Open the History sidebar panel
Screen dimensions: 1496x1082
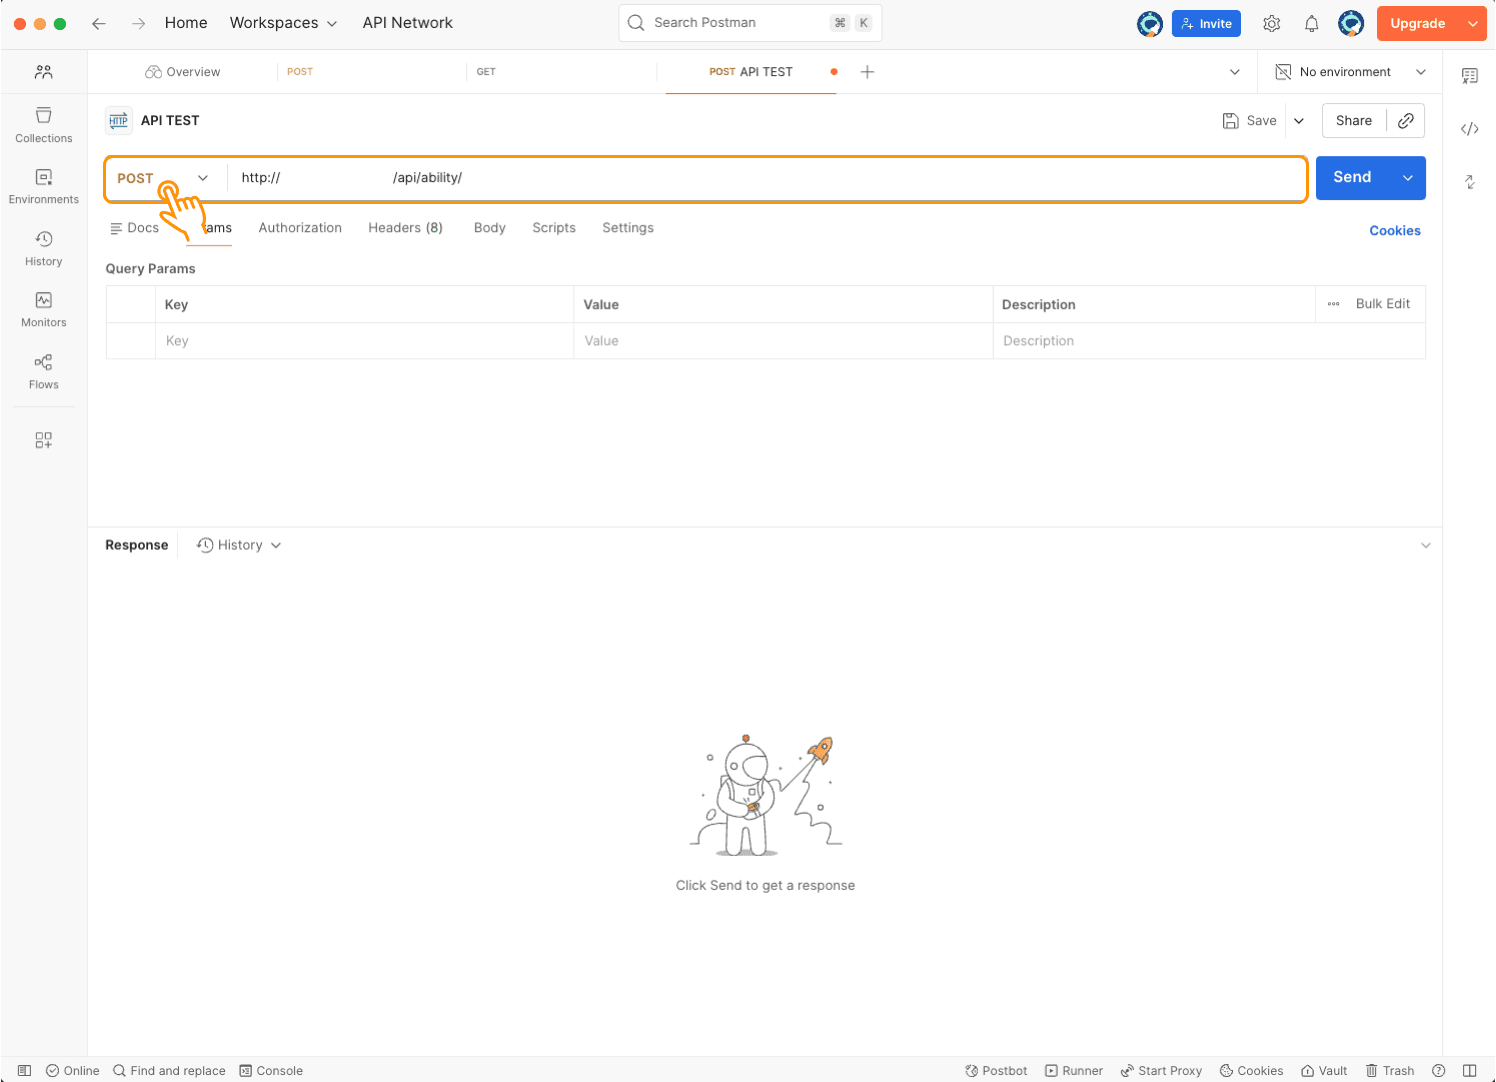point(44,248)
